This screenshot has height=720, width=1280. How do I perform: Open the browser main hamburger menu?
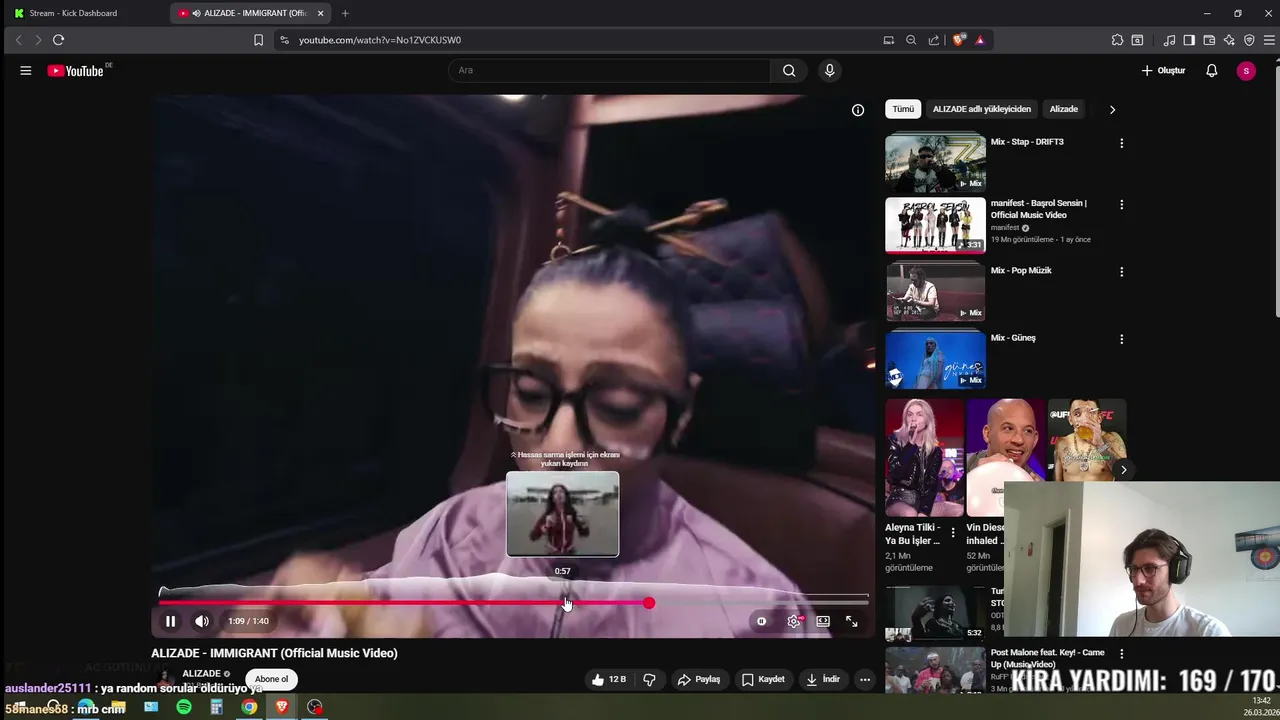point(1270,40)
